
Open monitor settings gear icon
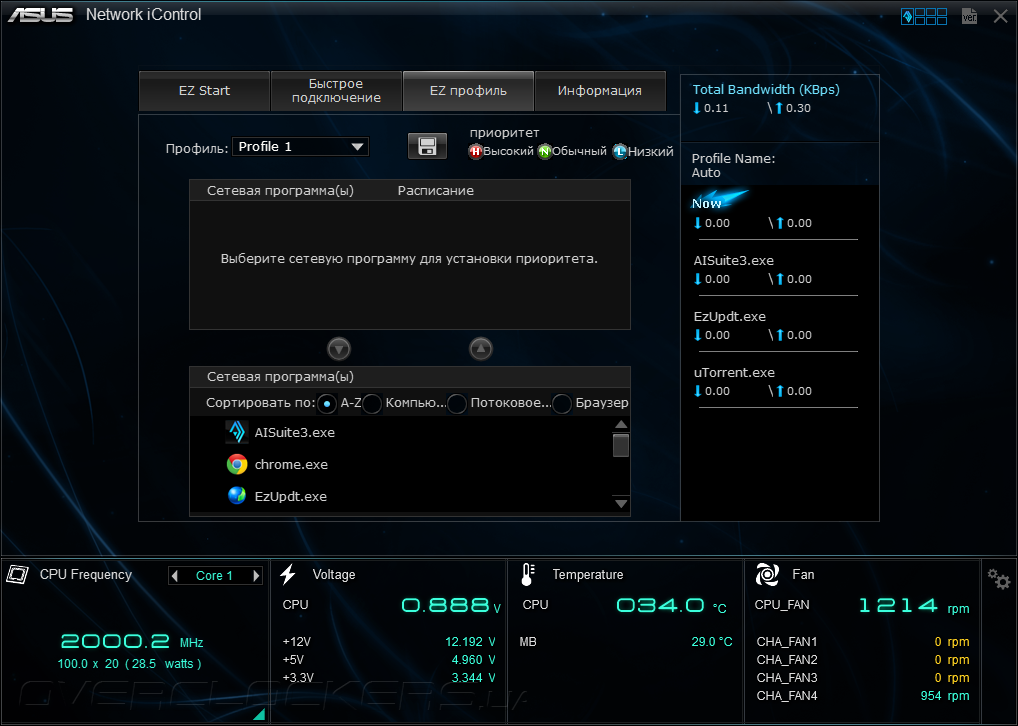[x=999, y=579]
